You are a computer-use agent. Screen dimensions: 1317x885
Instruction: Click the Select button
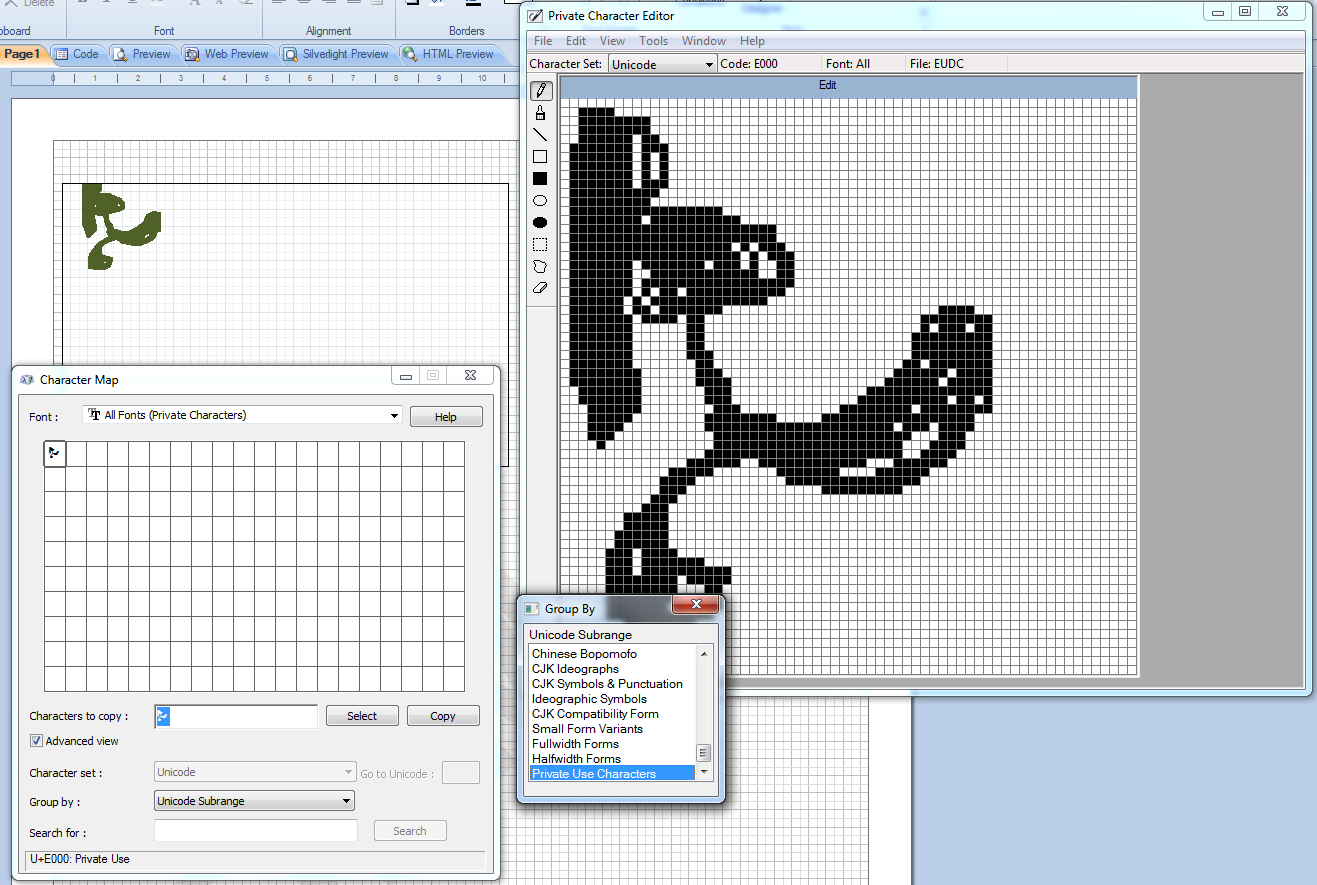point(362,716)
